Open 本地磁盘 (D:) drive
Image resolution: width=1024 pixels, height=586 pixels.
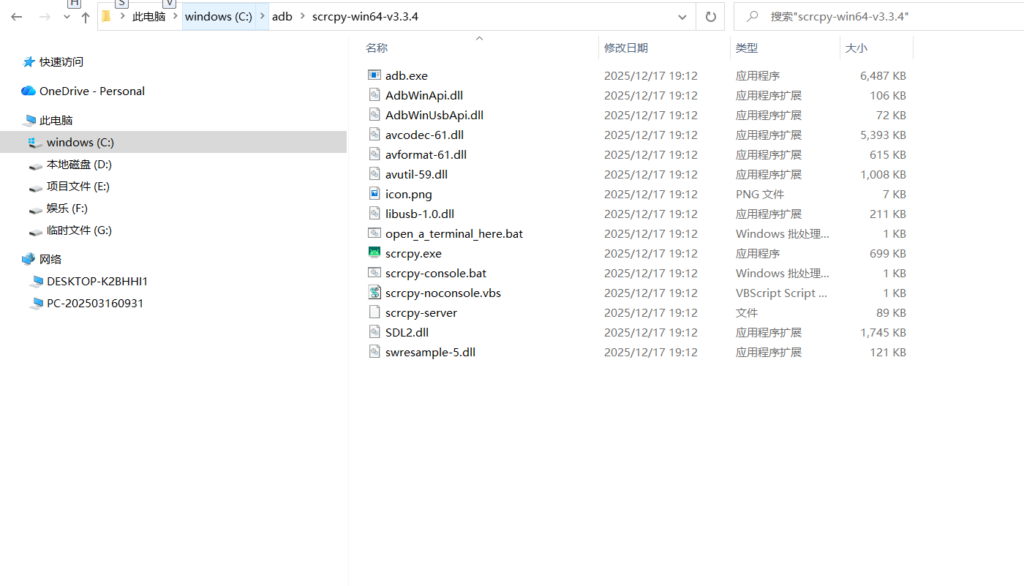[x=79, y=164]
